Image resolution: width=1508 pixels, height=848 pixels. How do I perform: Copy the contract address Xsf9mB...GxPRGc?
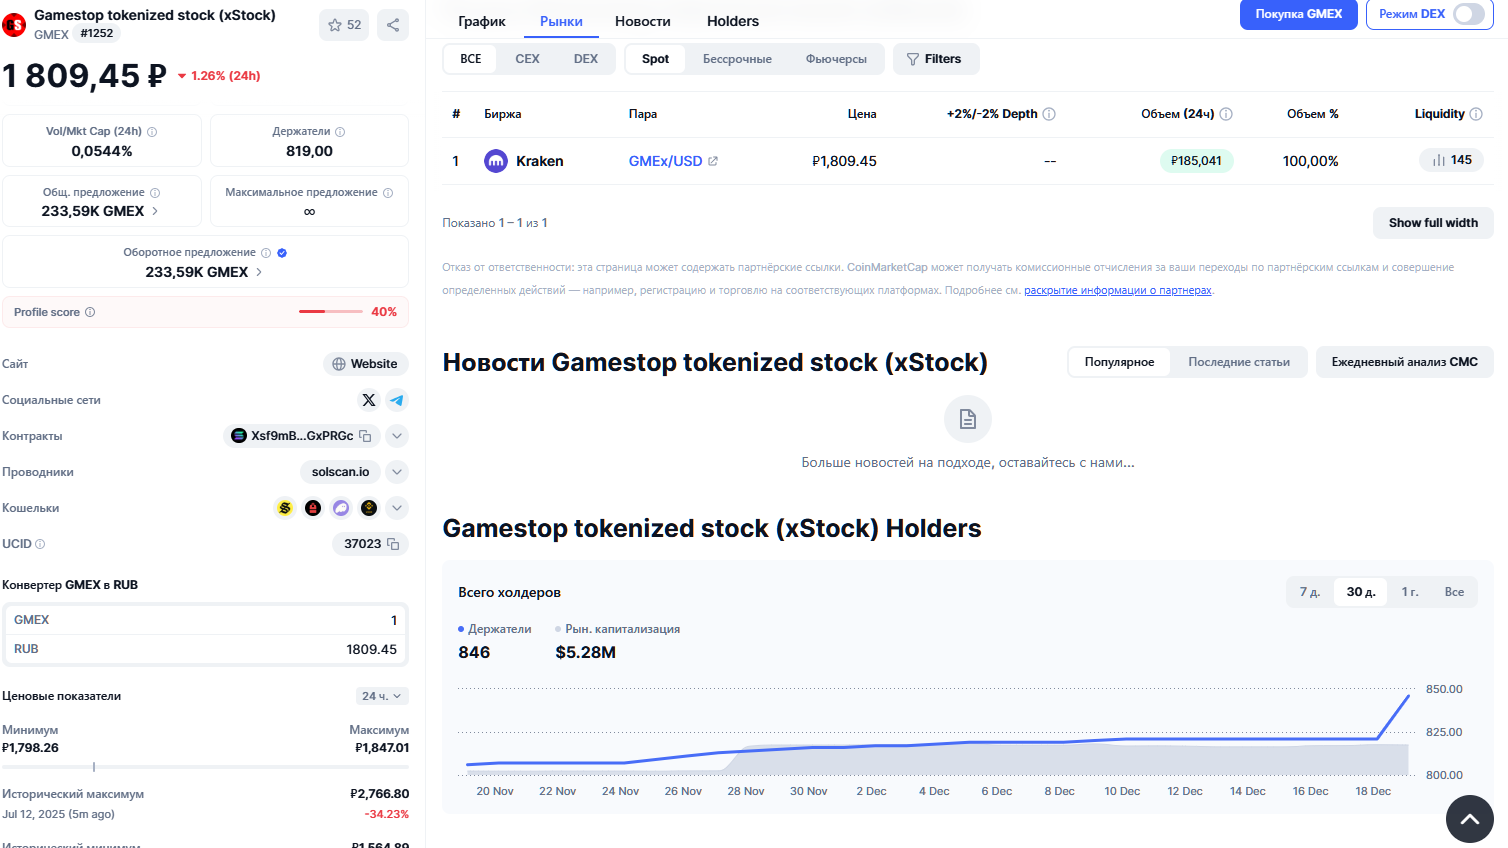coord(365,436)
